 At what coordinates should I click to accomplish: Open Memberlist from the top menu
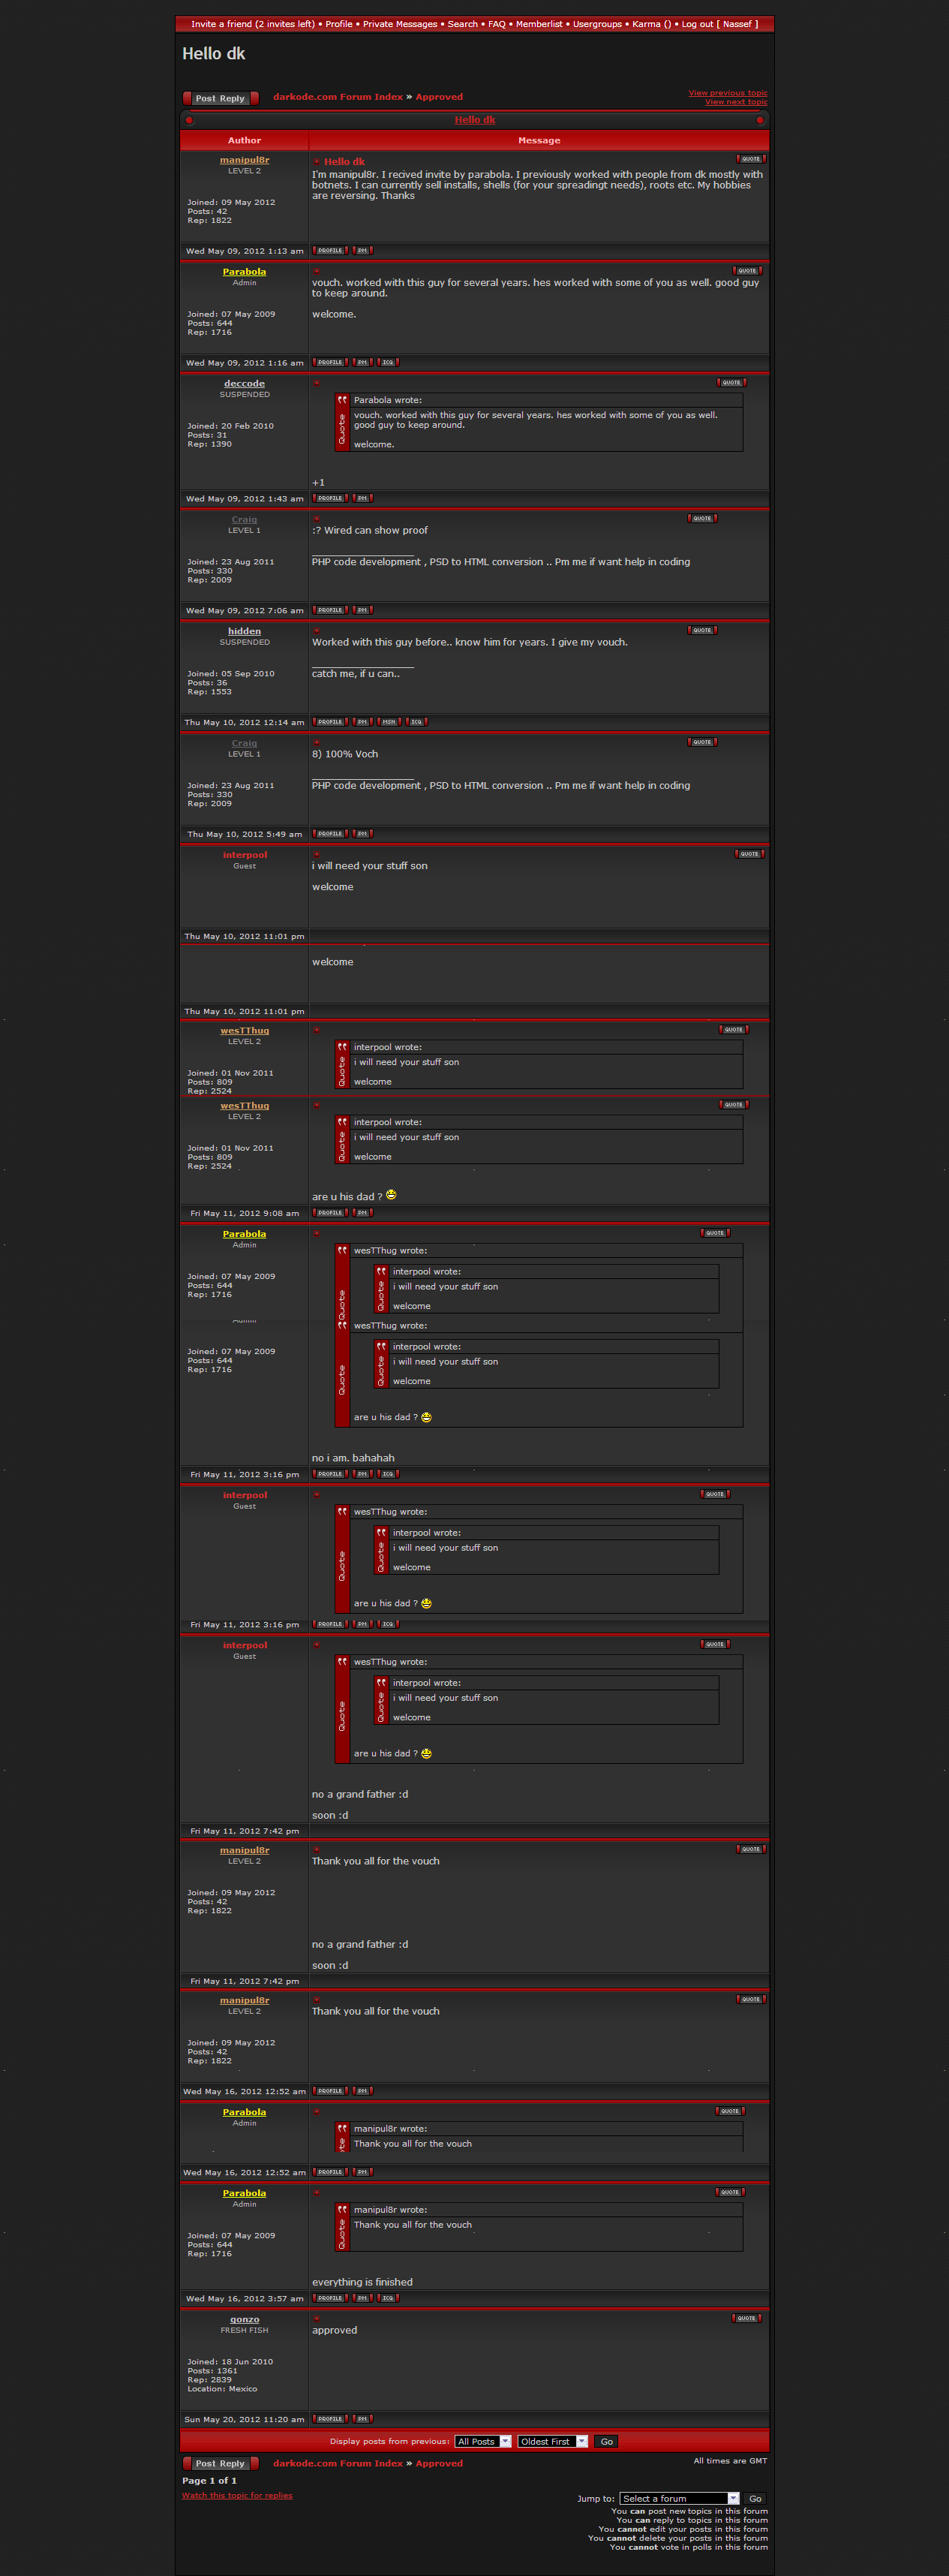pos(539,24)
